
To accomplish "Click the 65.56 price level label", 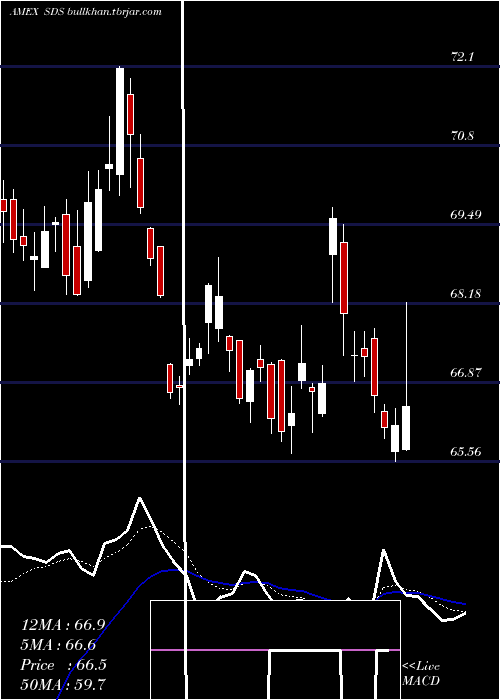I will point(466,452).
